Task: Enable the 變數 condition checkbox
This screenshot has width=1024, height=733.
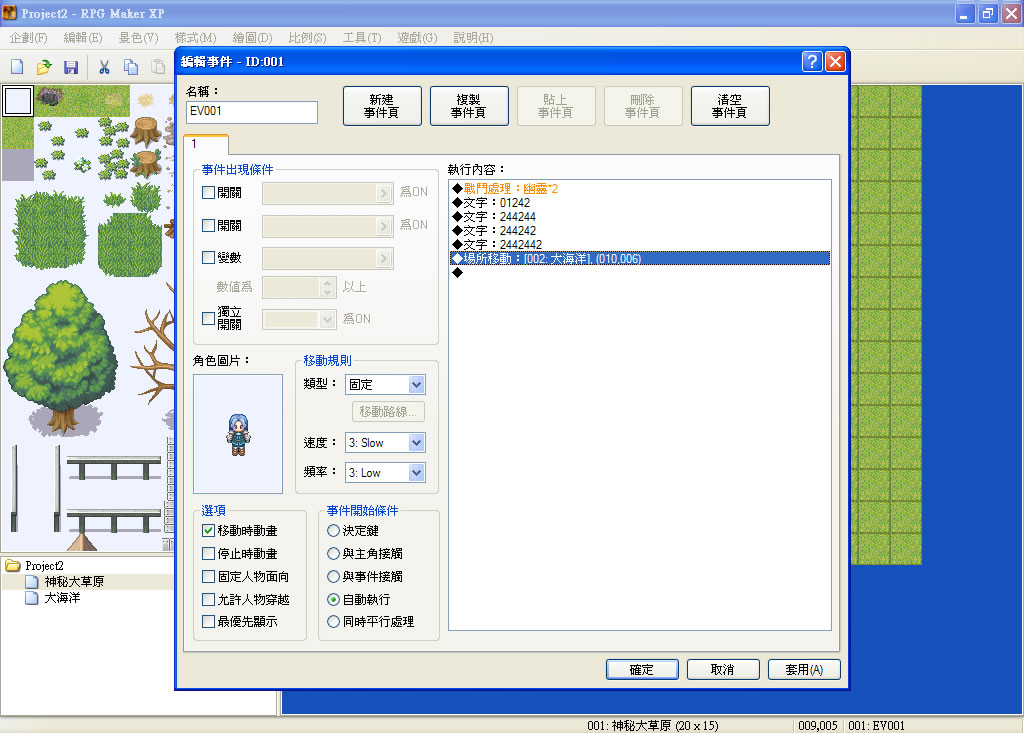Action: 208,257
